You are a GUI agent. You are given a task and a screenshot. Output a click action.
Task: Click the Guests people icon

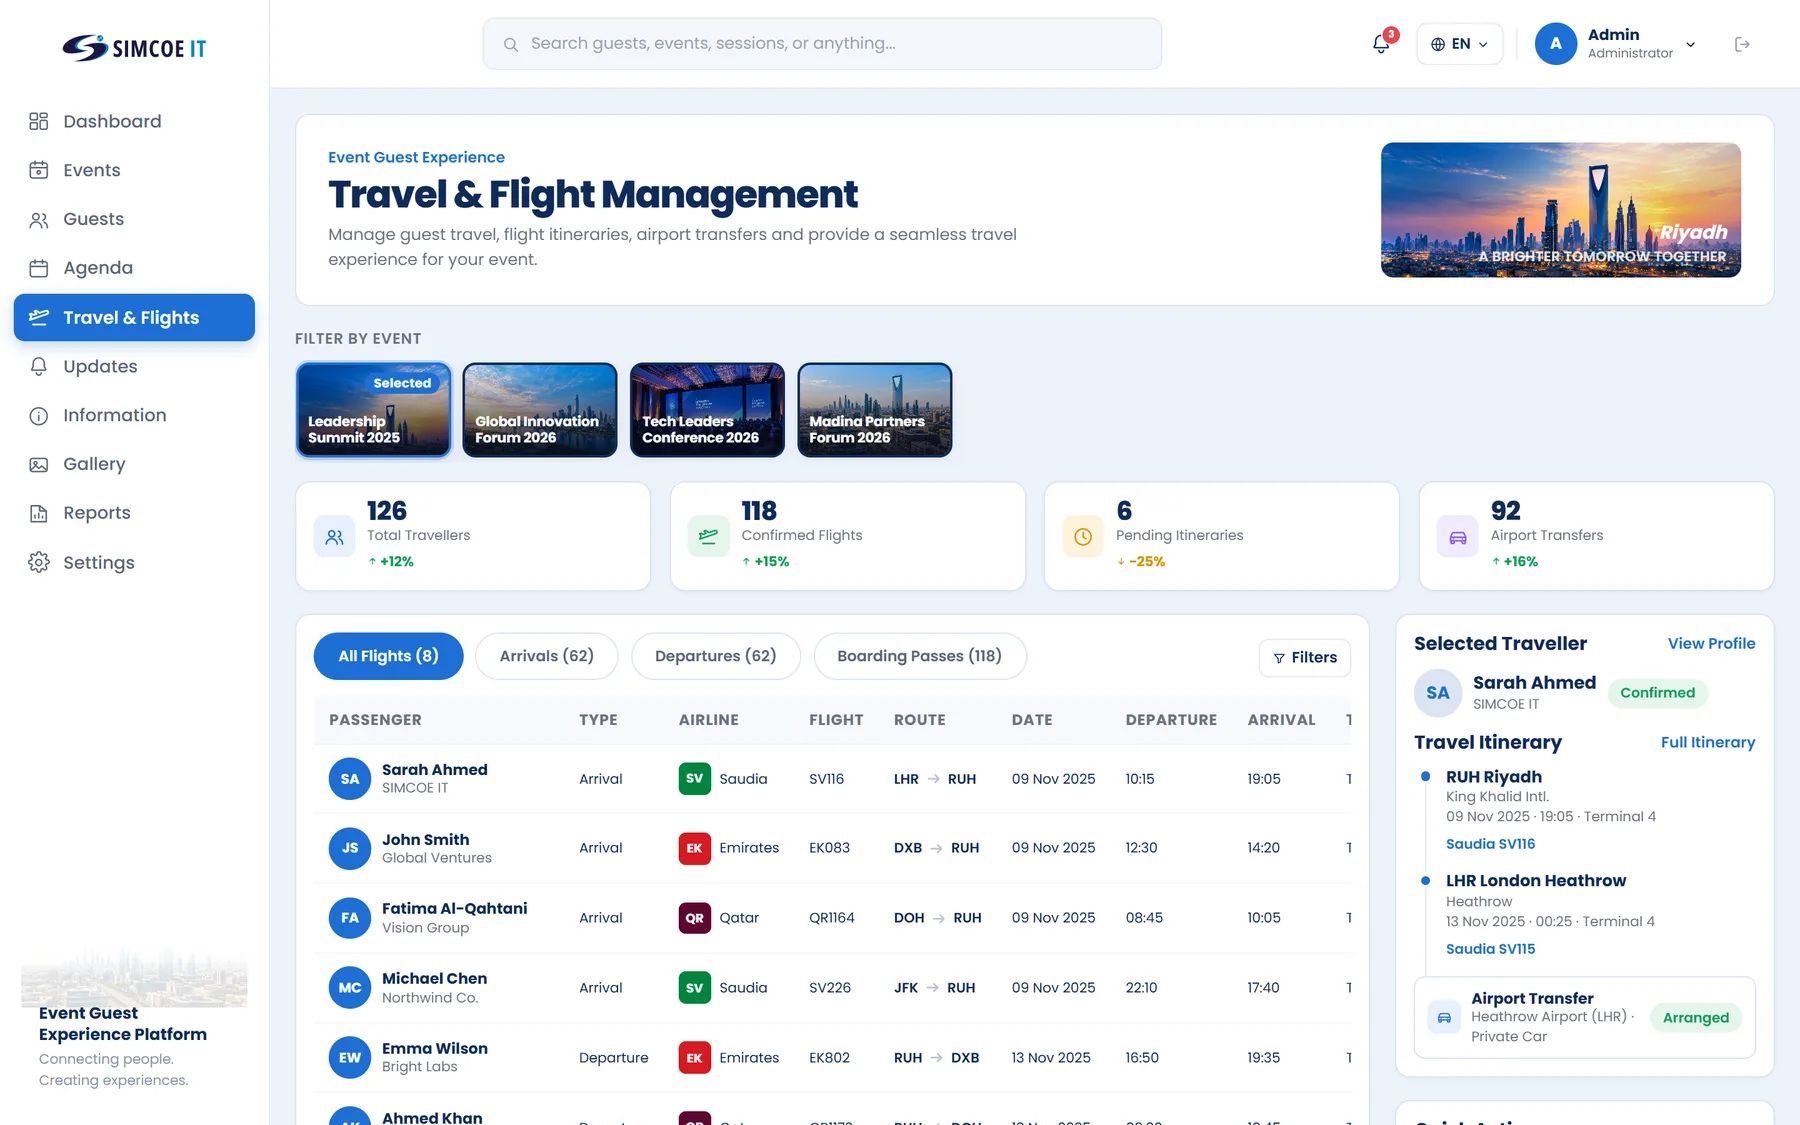coord(39,219)
